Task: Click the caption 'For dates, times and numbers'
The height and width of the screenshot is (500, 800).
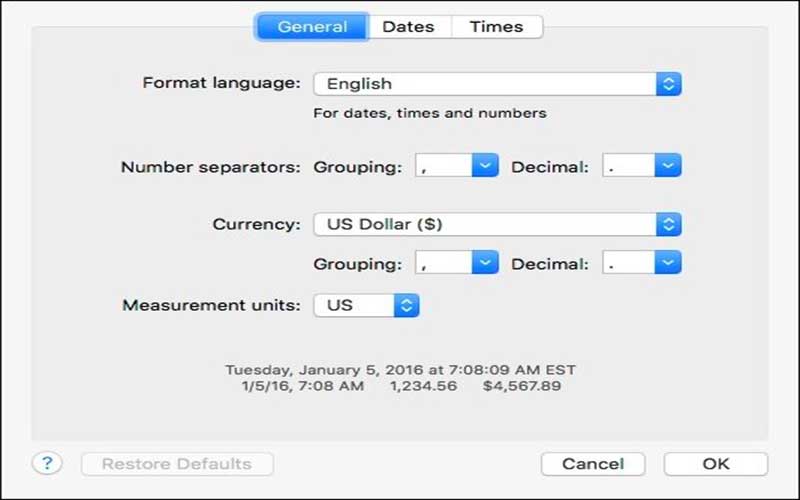Action: [x=430, y=113]
